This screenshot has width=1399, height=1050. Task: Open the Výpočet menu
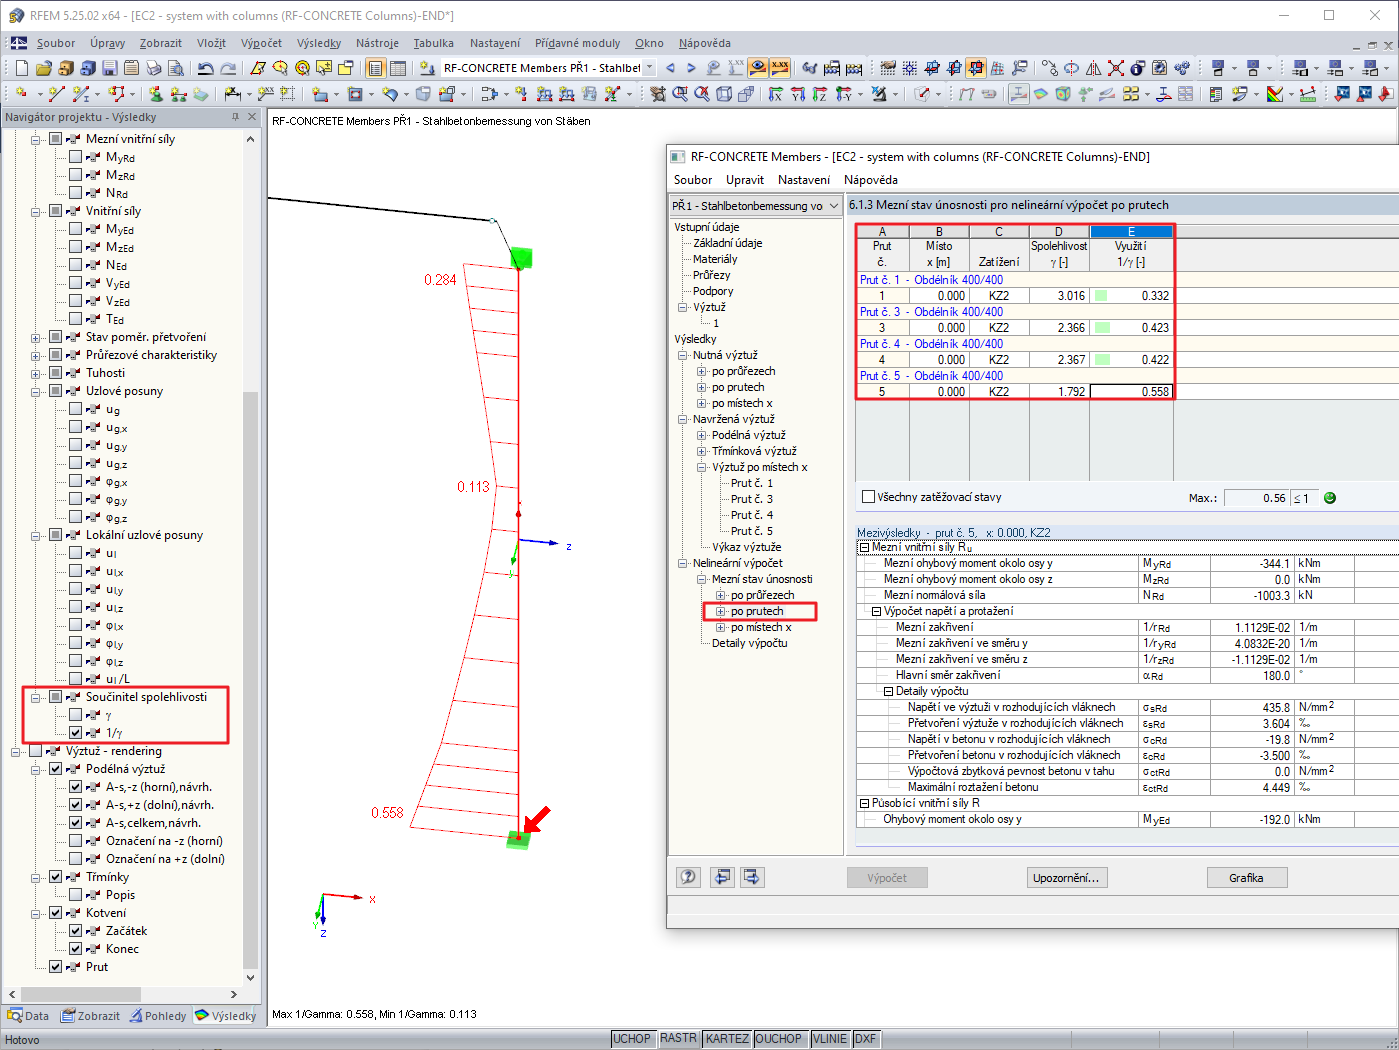(x=261, y=43)
